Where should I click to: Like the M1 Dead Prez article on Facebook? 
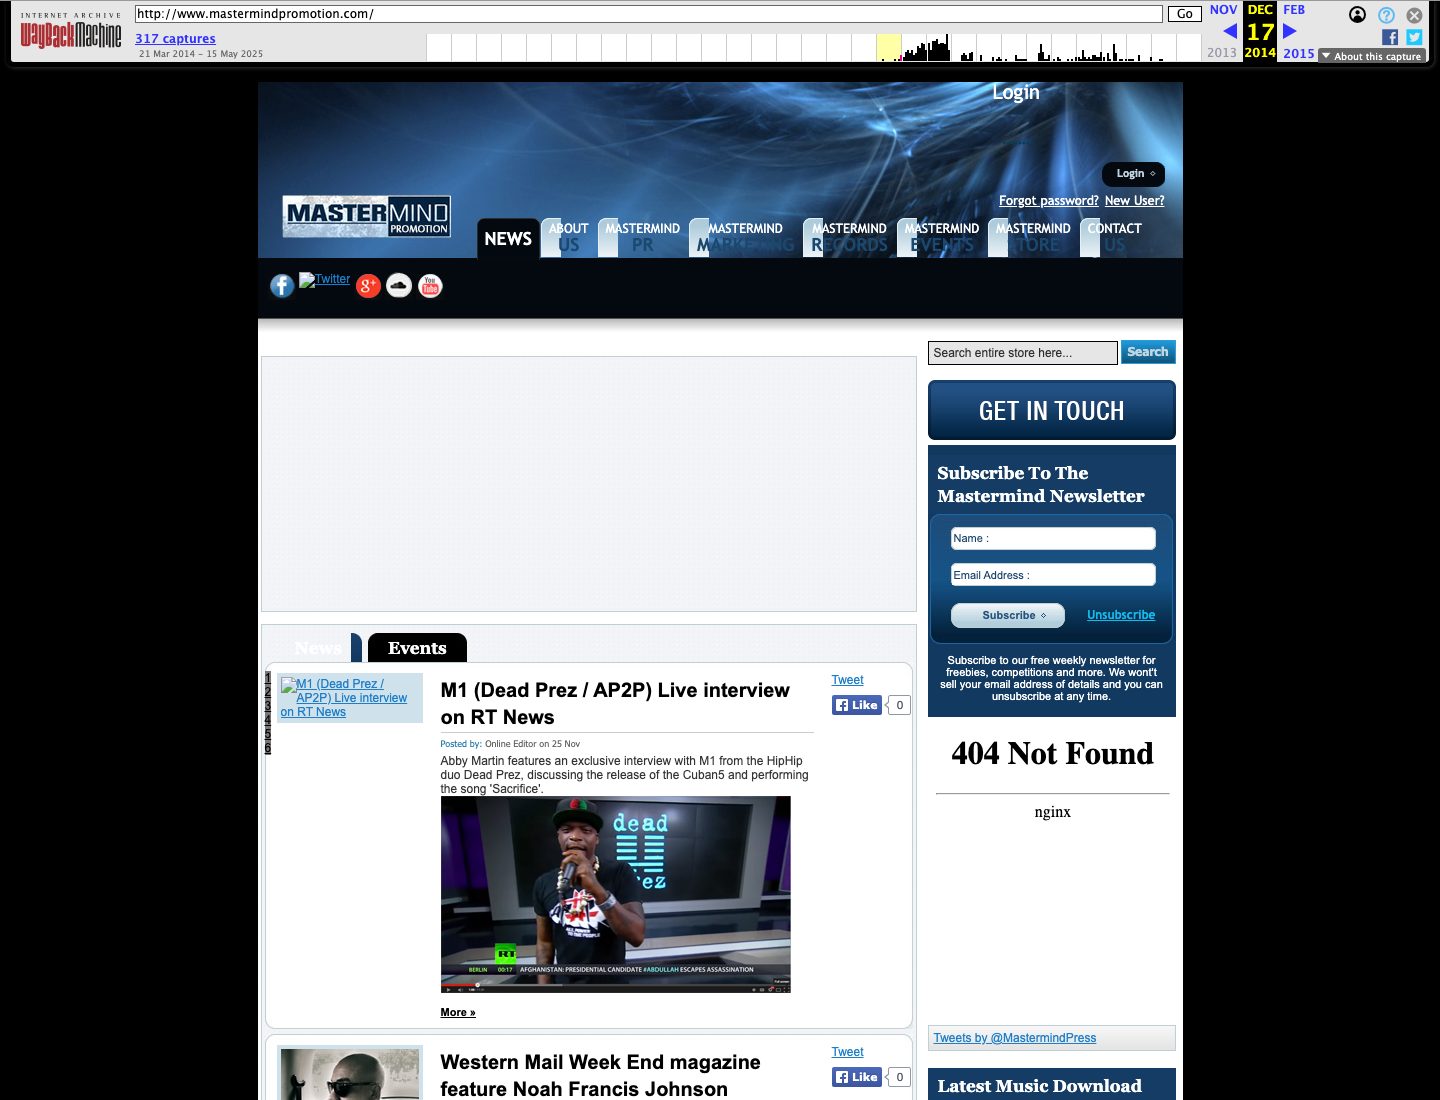[857, 705]
